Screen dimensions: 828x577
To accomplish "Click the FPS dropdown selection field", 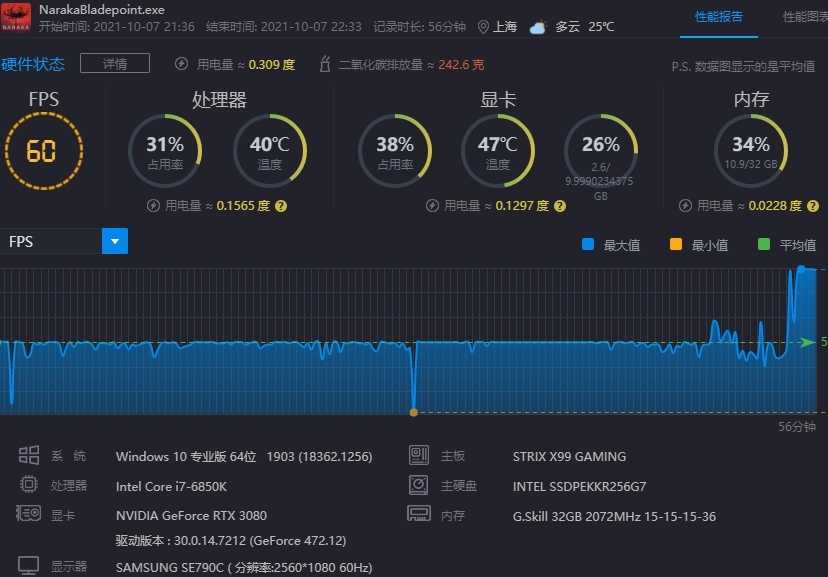I will coord(51,241).
